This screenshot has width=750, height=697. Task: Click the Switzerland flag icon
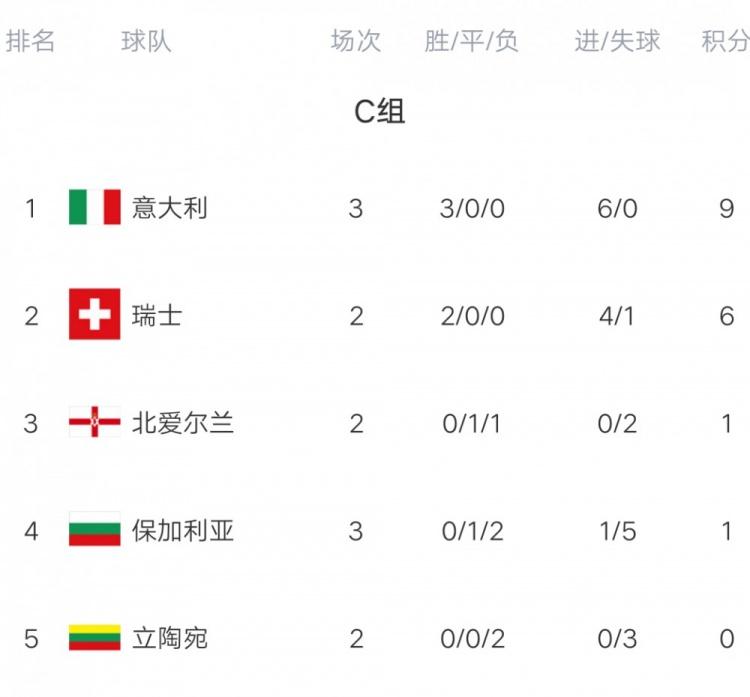tap(95, 315)
